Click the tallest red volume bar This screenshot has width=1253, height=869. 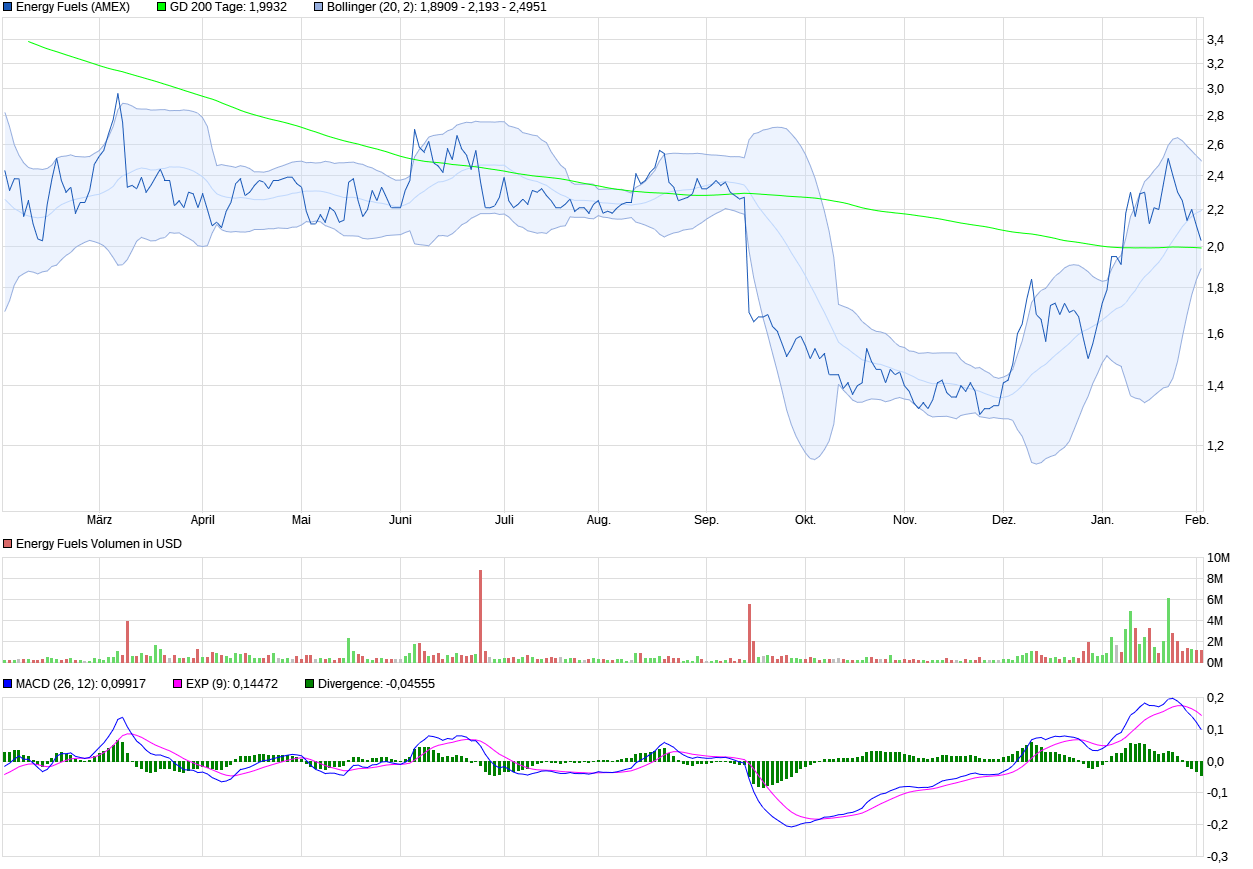pos(480,615)
